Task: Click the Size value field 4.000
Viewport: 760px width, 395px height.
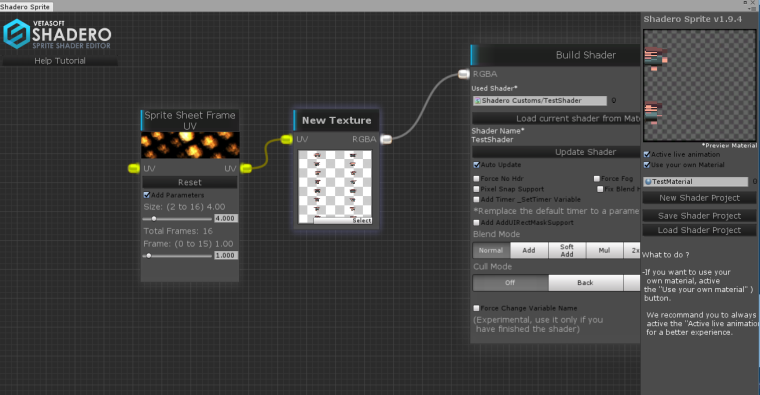Action: pos(225,219)
